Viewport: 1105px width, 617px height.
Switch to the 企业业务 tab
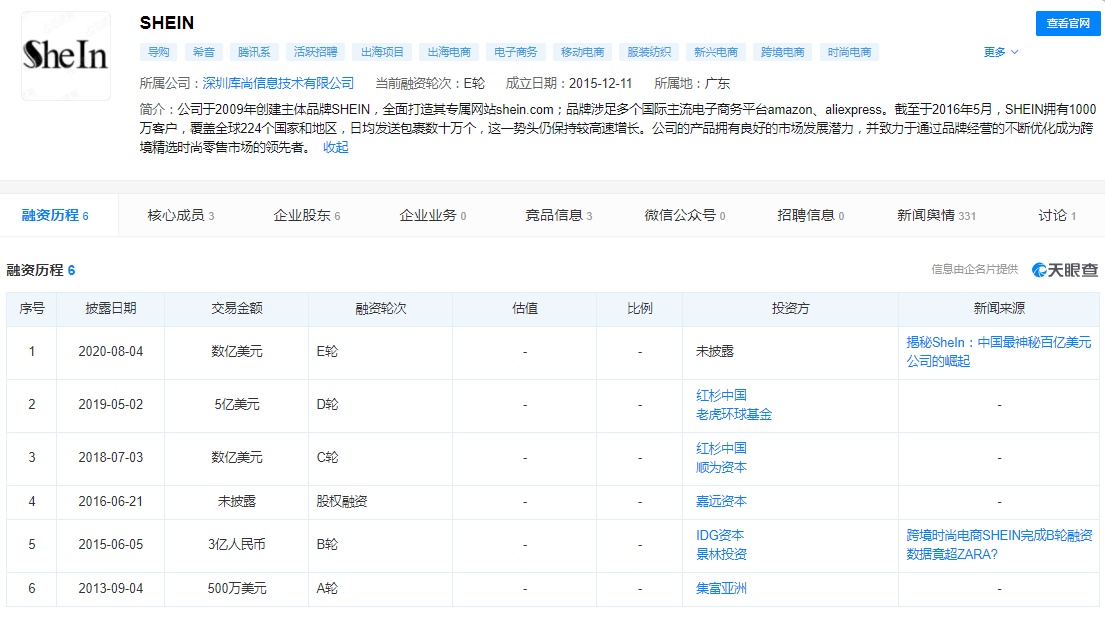433,216
